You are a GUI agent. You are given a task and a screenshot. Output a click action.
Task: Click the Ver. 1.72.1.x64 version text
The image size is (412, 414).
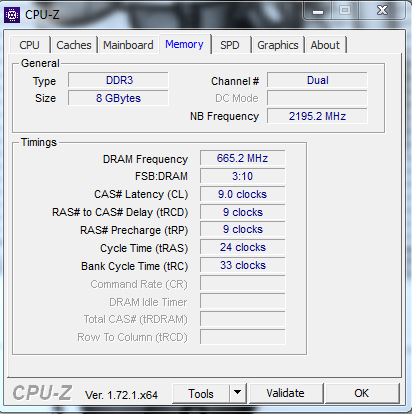(x=121, y=395)
